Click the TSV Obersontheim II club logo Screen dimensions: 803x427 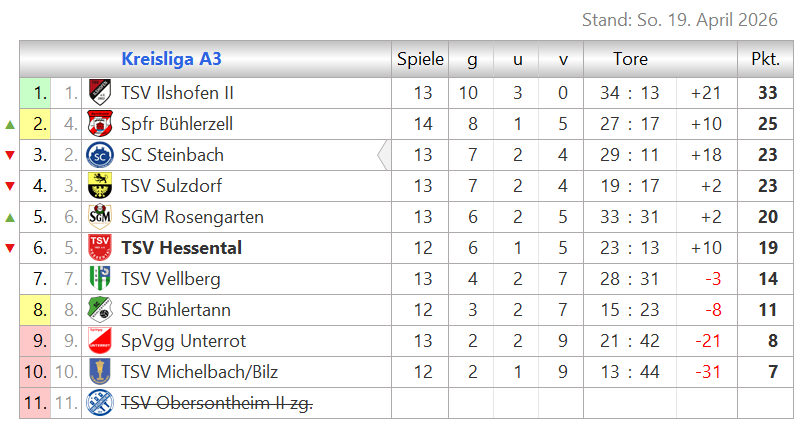pos(98,403)
